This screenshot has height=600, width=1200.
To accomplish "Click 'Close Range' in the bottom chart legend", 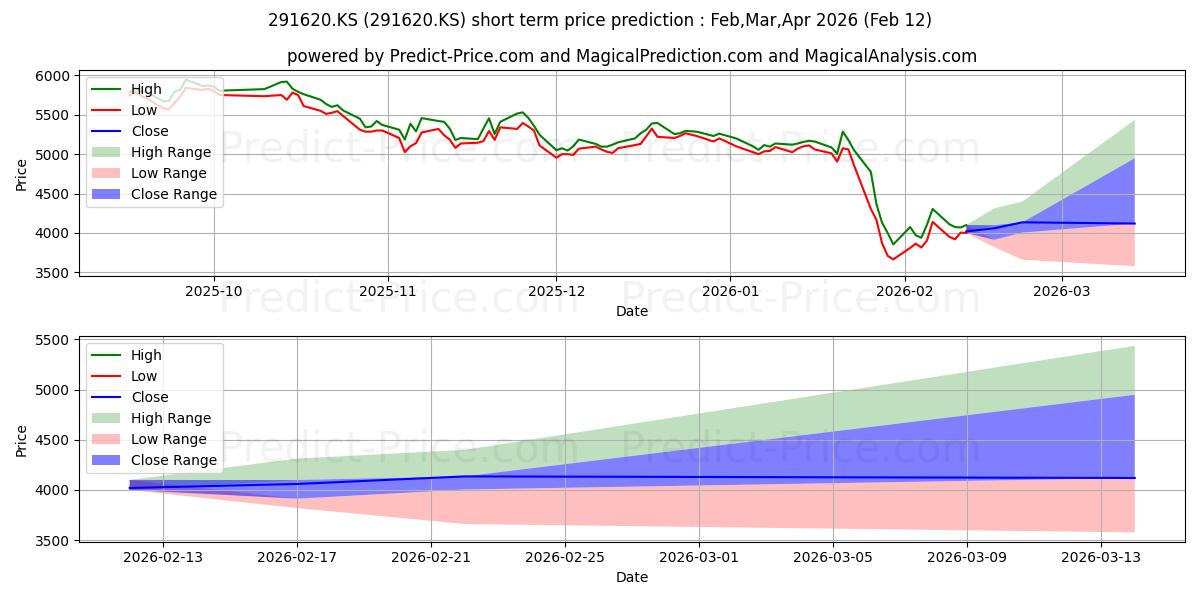I will [x=172, y=460].
